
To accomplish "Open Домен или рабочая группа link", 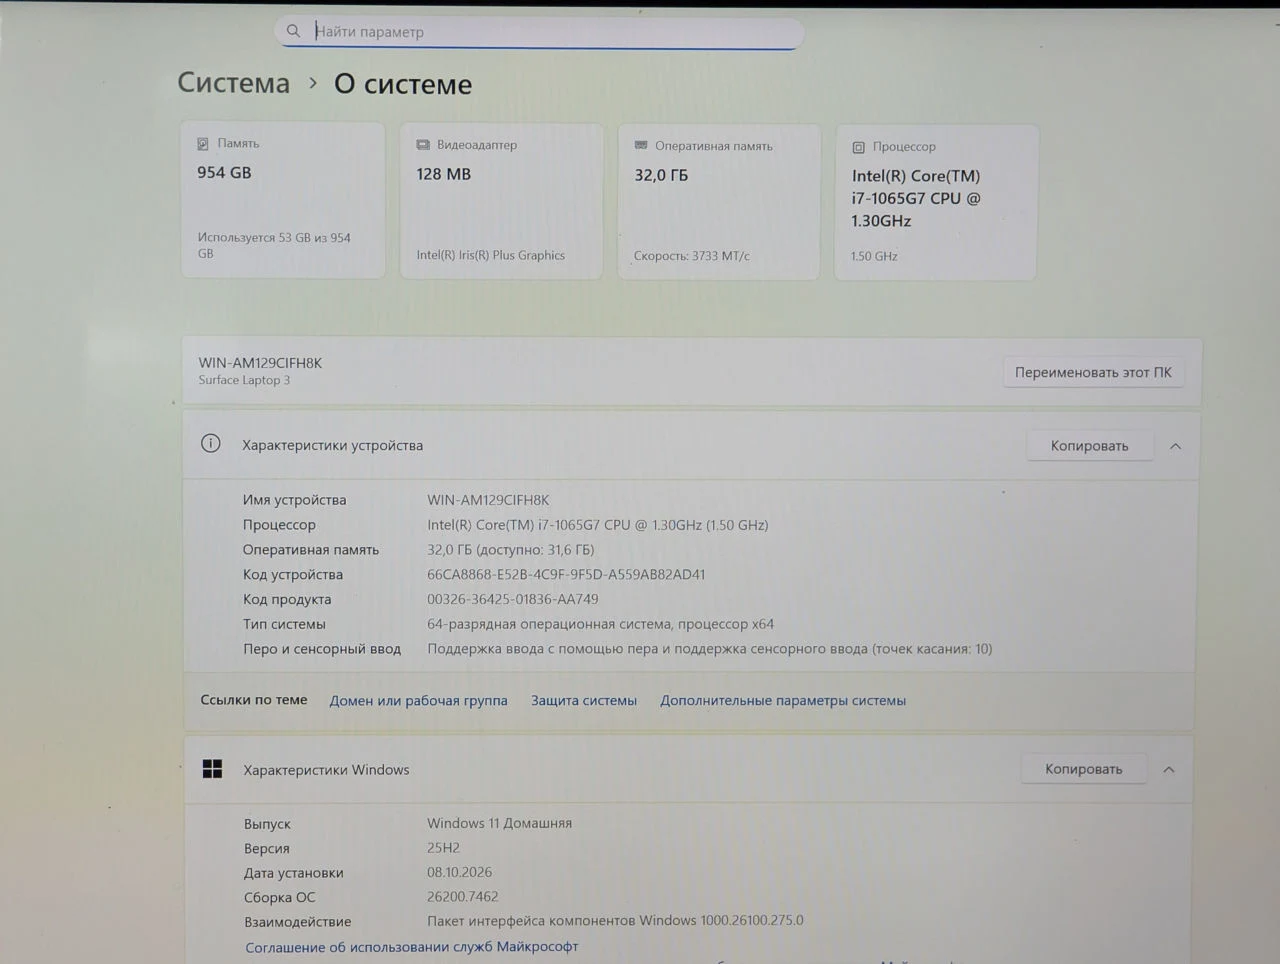I will tap(418, 700).
